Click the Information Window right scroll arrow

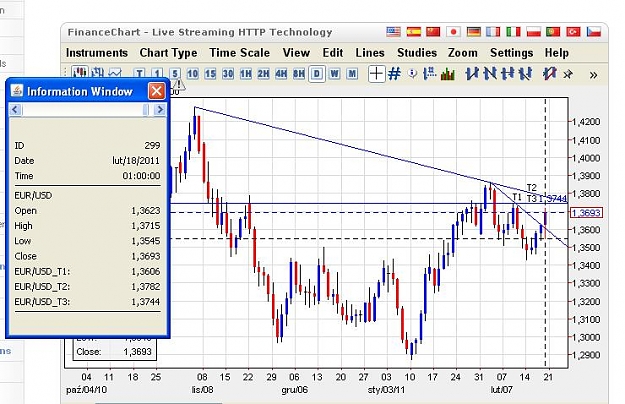pos(159,109)
